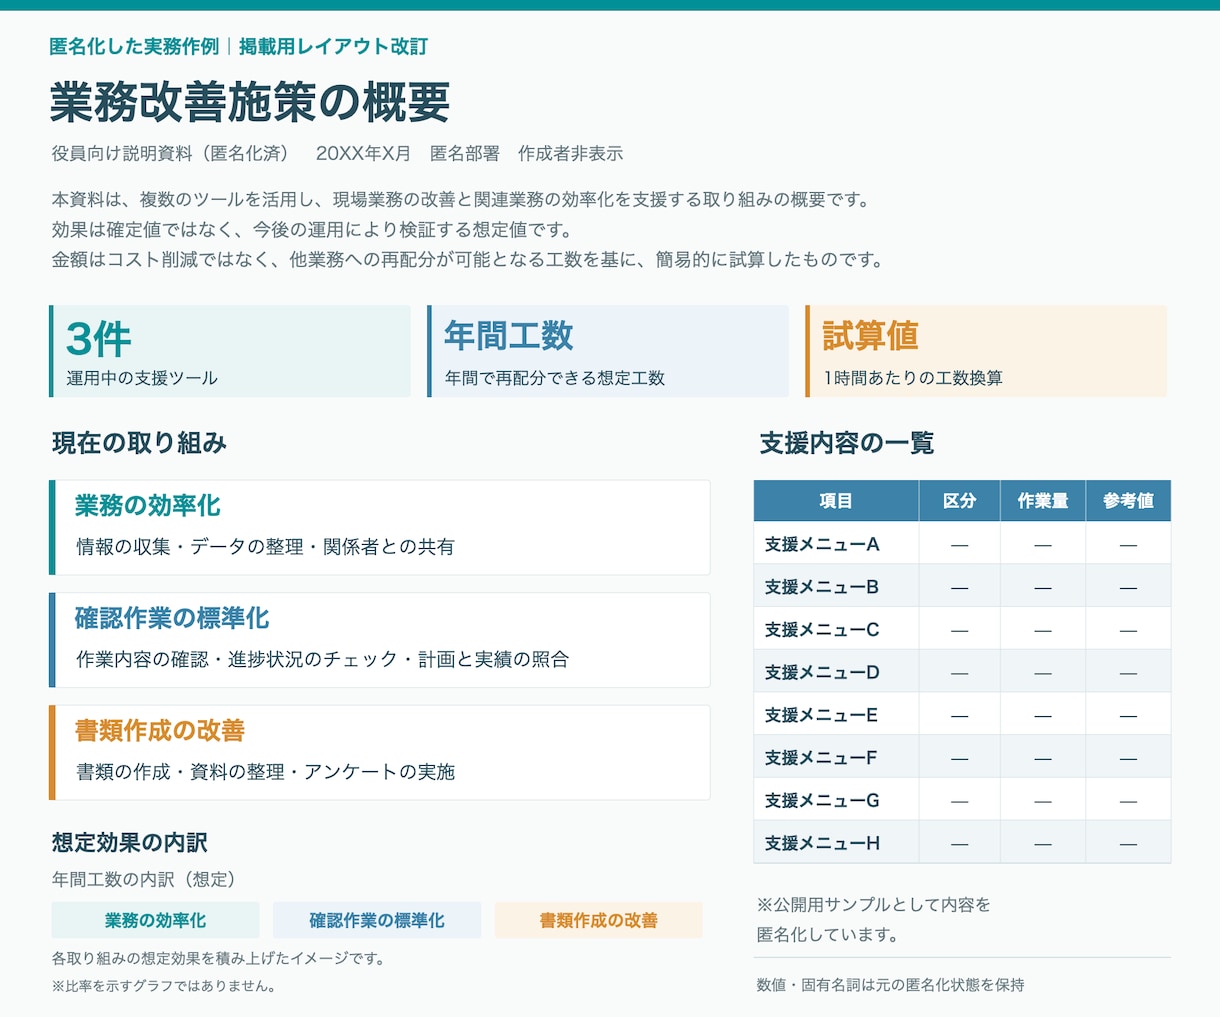Screen dimensions: 1220x1017
Task: Open the 書類作成の改善 initiative card
Action: [380, 752]
